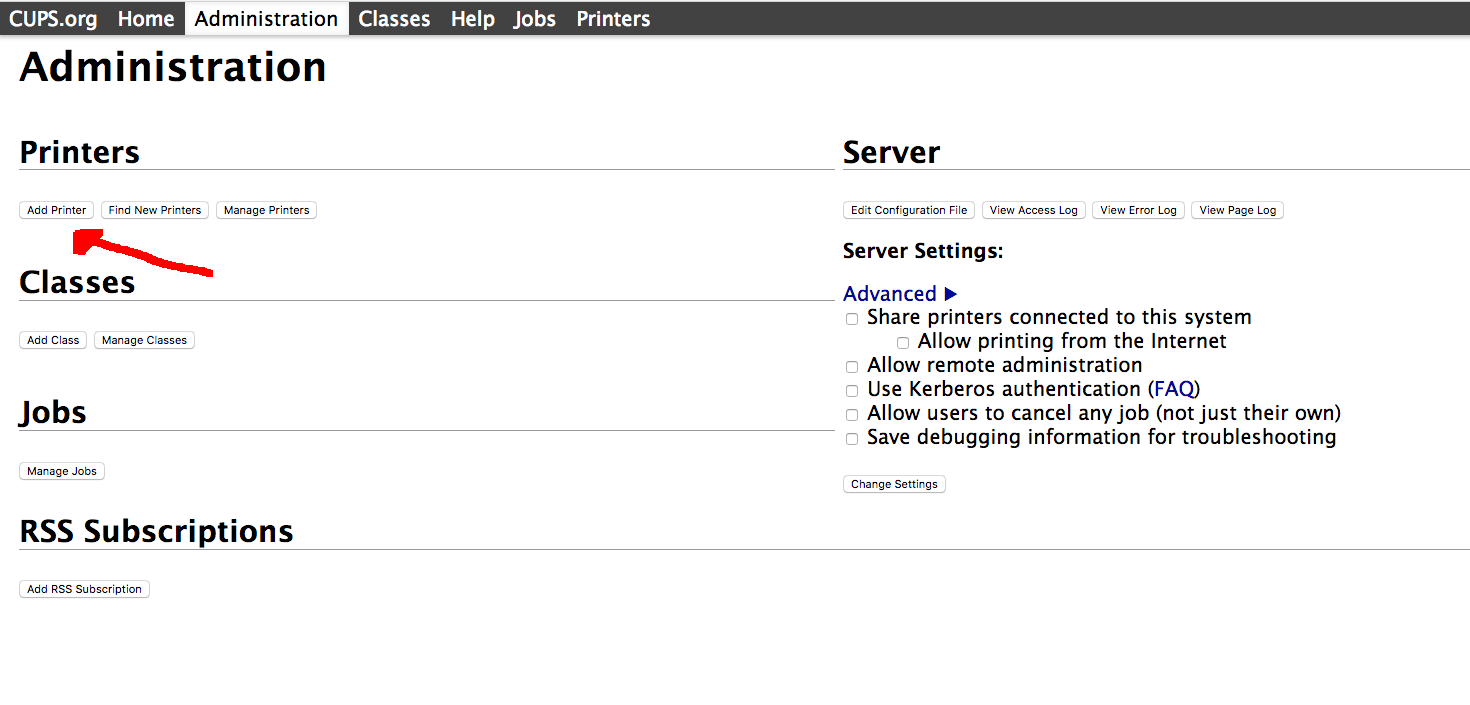Open Manage Classes
Viewport: 1470px width, 705px height.
[144, 339]
